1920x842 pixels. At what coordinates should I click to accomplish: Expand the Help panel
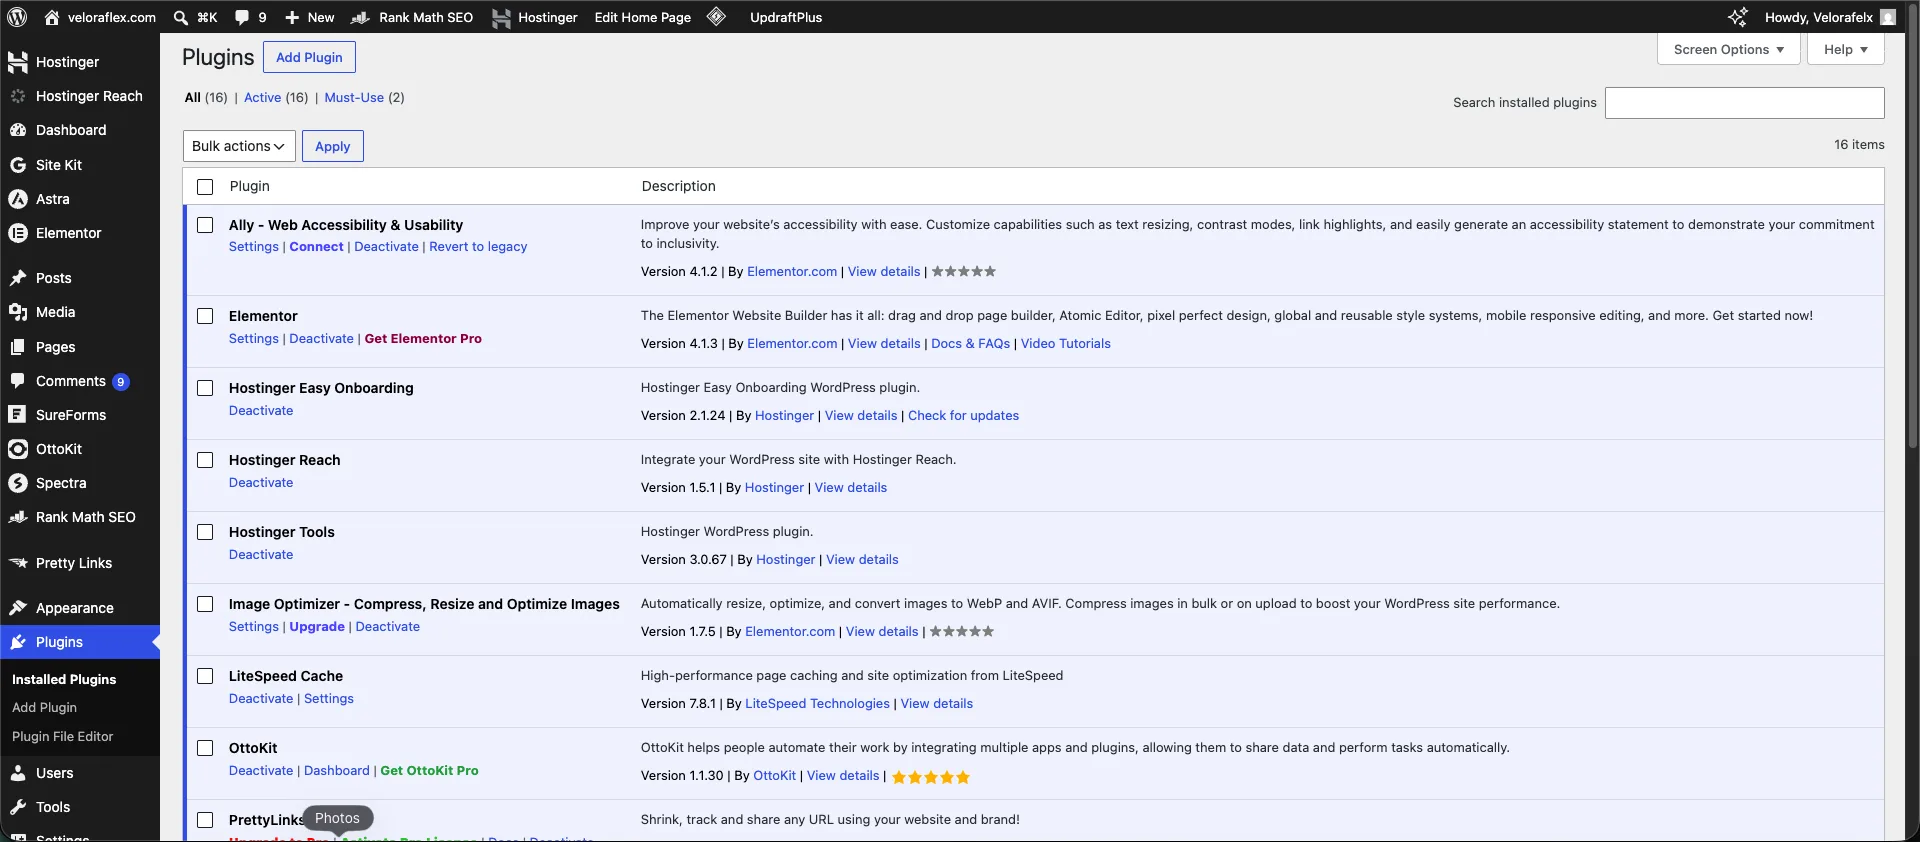1845,49
